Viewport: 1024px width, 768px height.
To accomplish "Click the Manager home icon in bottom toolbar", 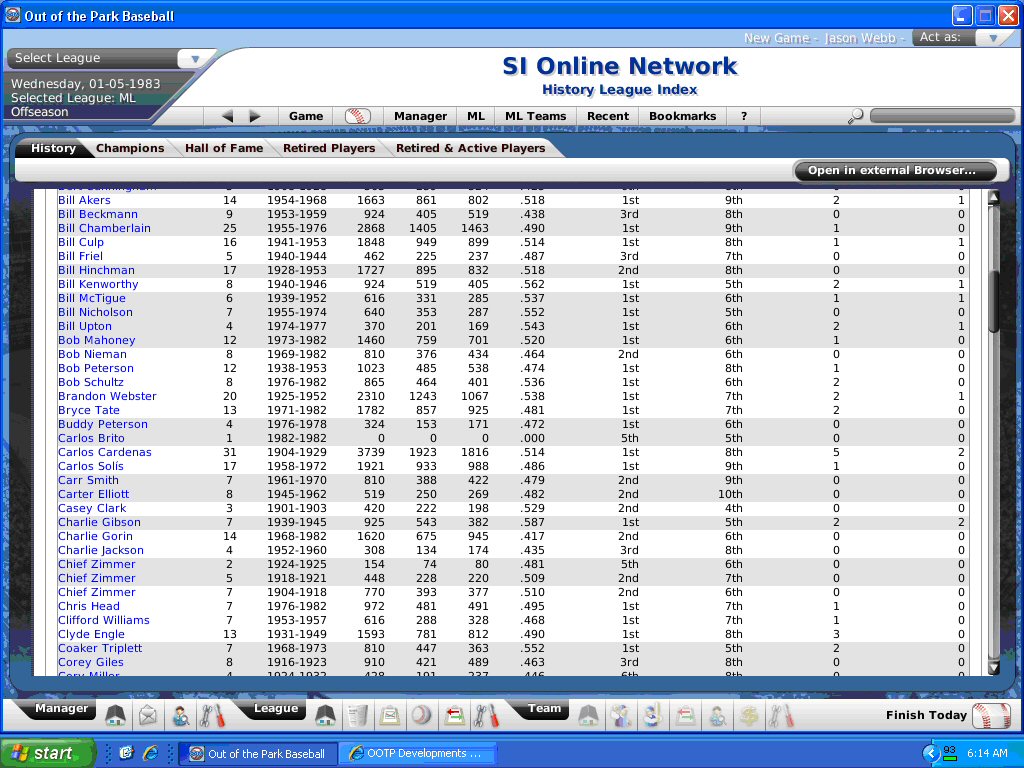I will click(116, 715).
